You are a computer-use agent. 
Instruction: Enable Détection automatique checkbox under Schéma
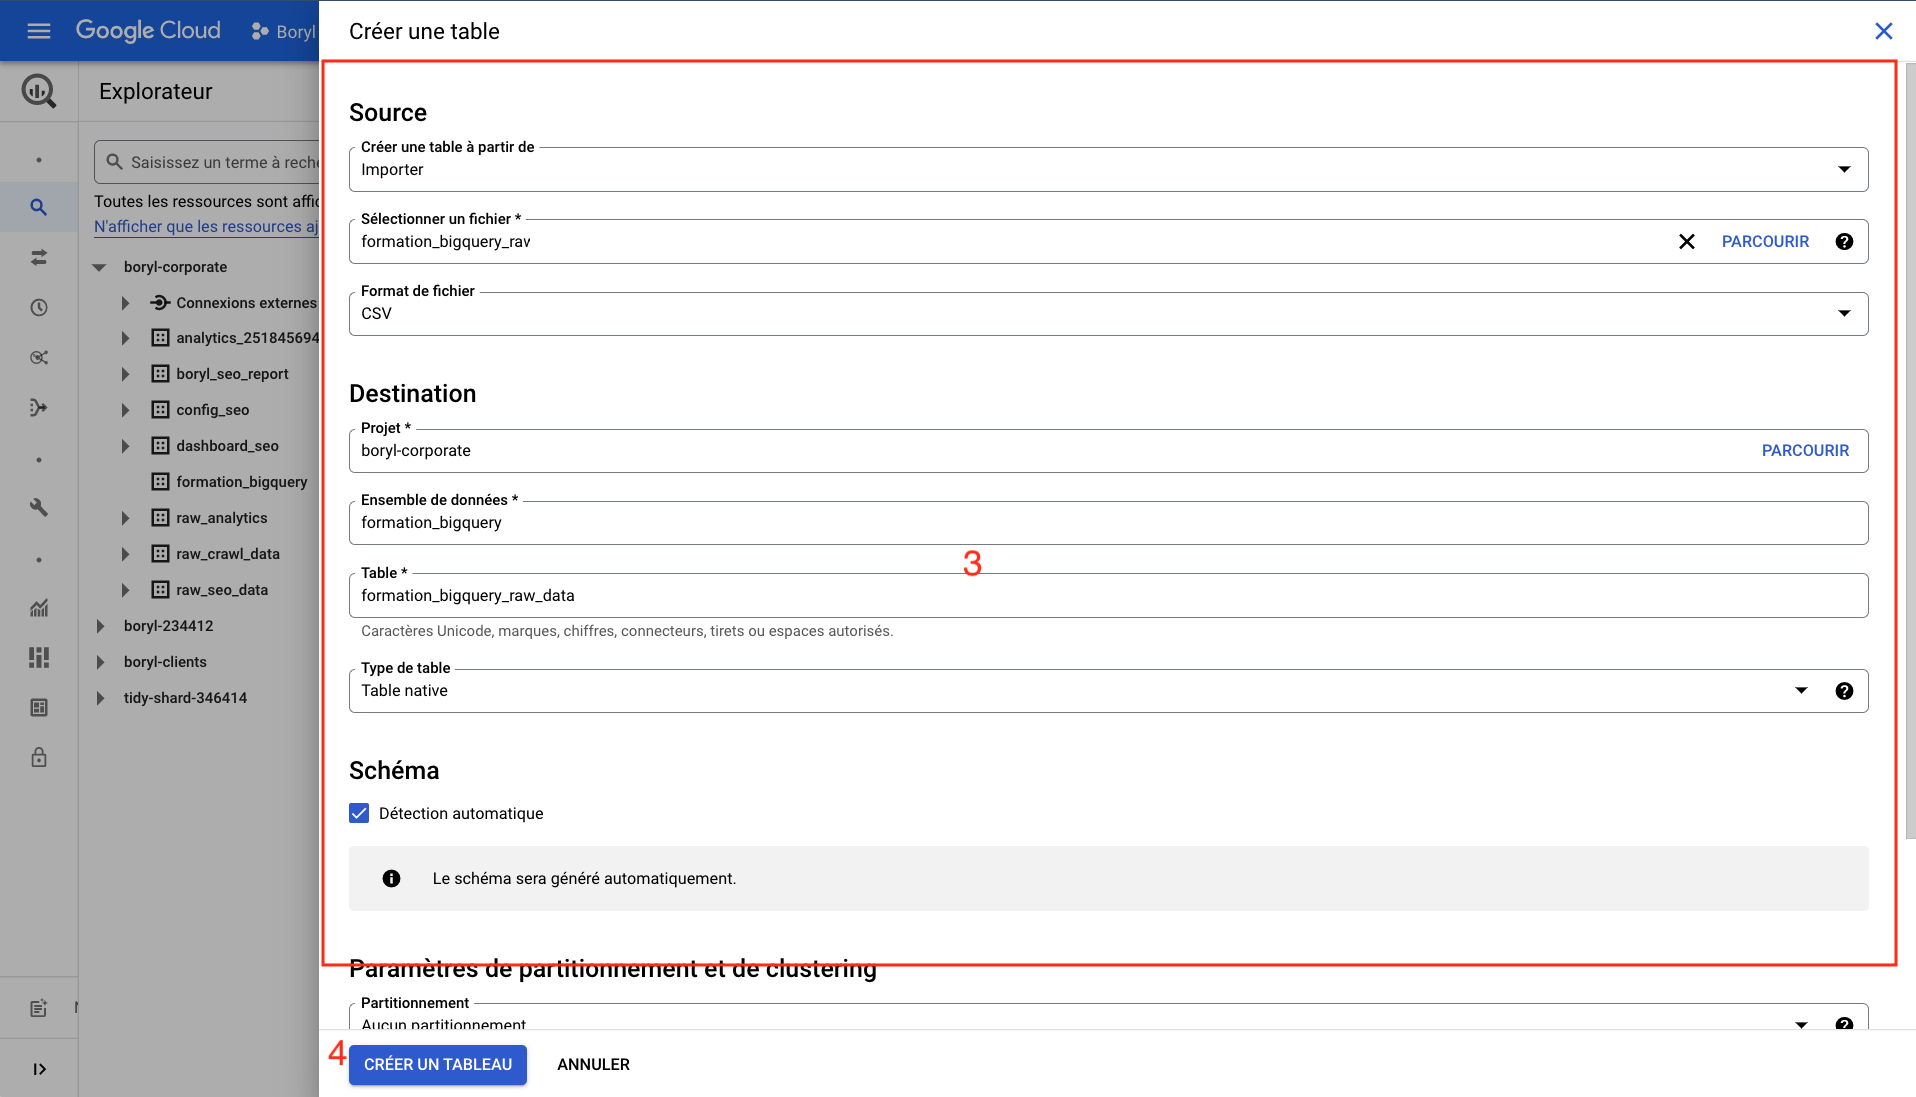tap(358, 813)
